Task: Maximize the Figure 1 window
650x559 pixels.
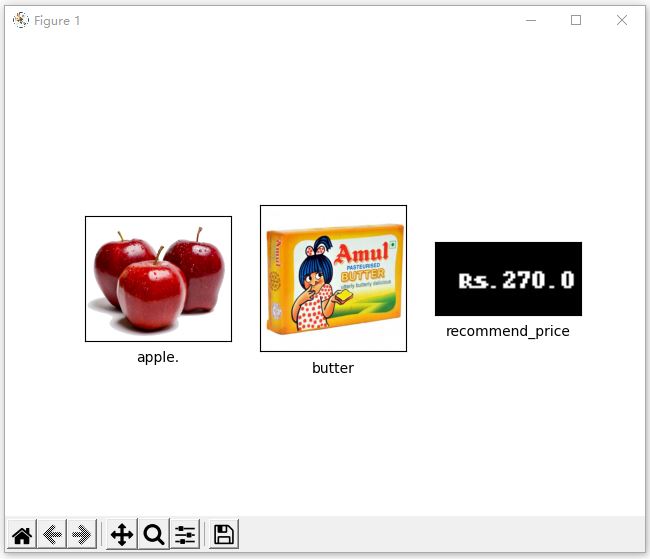Action: tap(576, 20)
